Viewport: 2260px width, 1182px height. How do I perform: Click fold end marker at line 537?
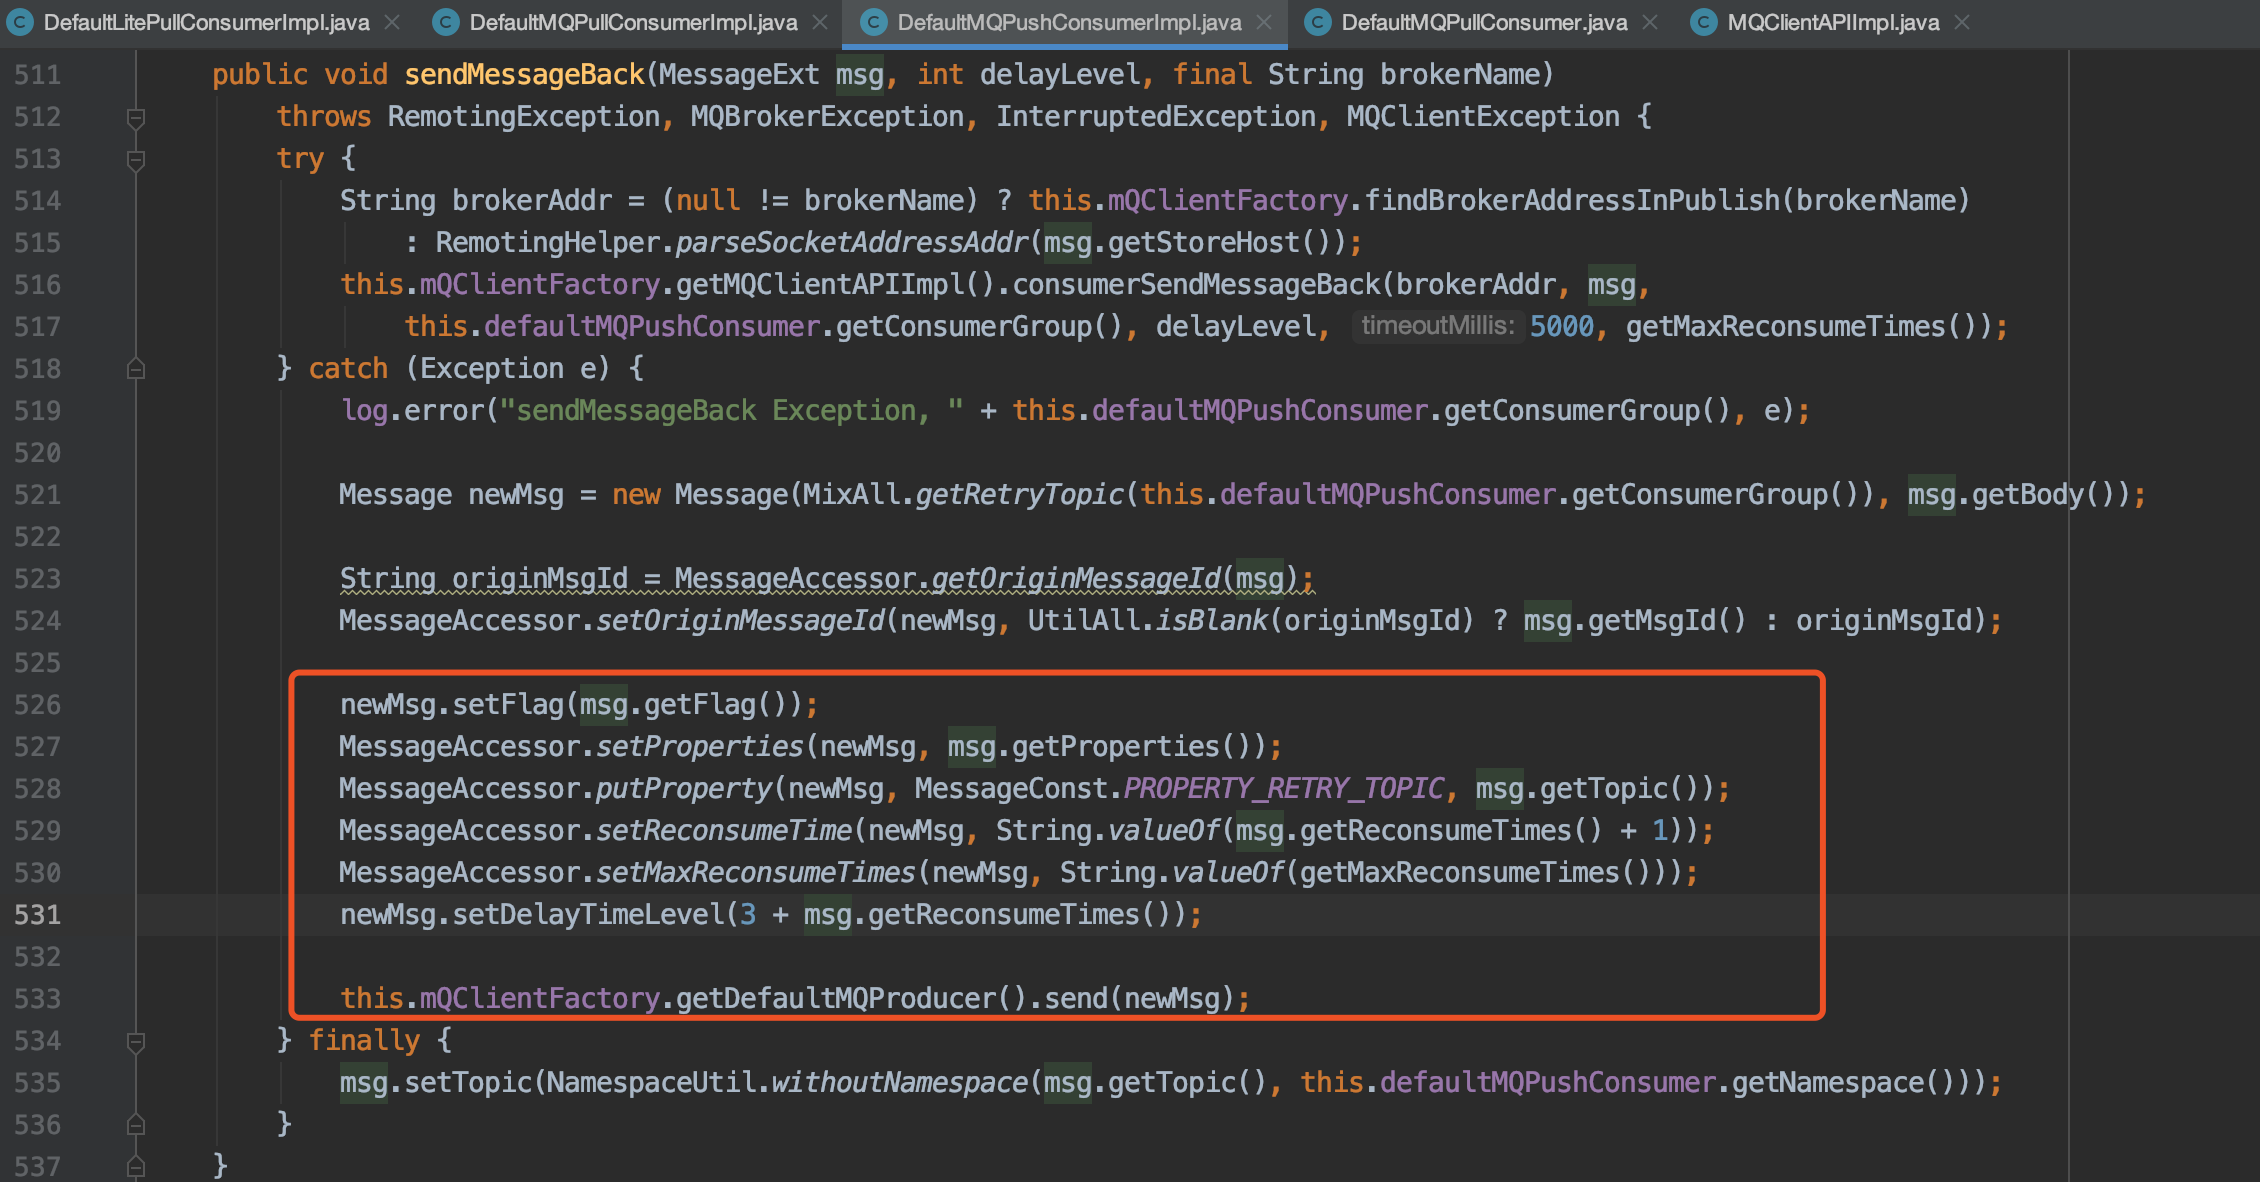[x=136, y=1166]
